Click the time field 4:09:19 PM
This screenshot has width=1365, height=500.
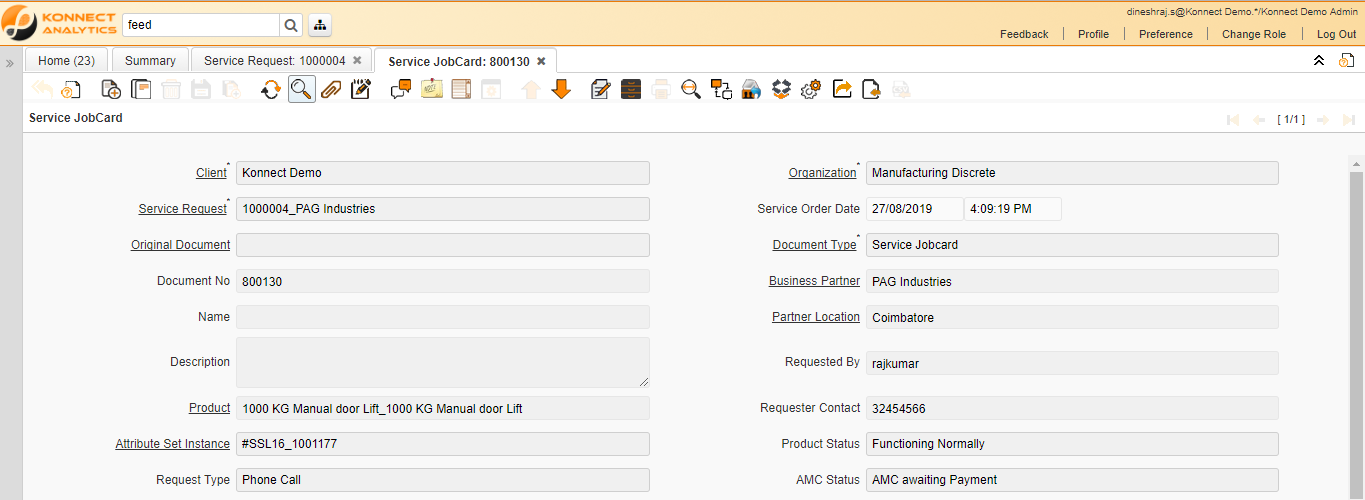1012,209
